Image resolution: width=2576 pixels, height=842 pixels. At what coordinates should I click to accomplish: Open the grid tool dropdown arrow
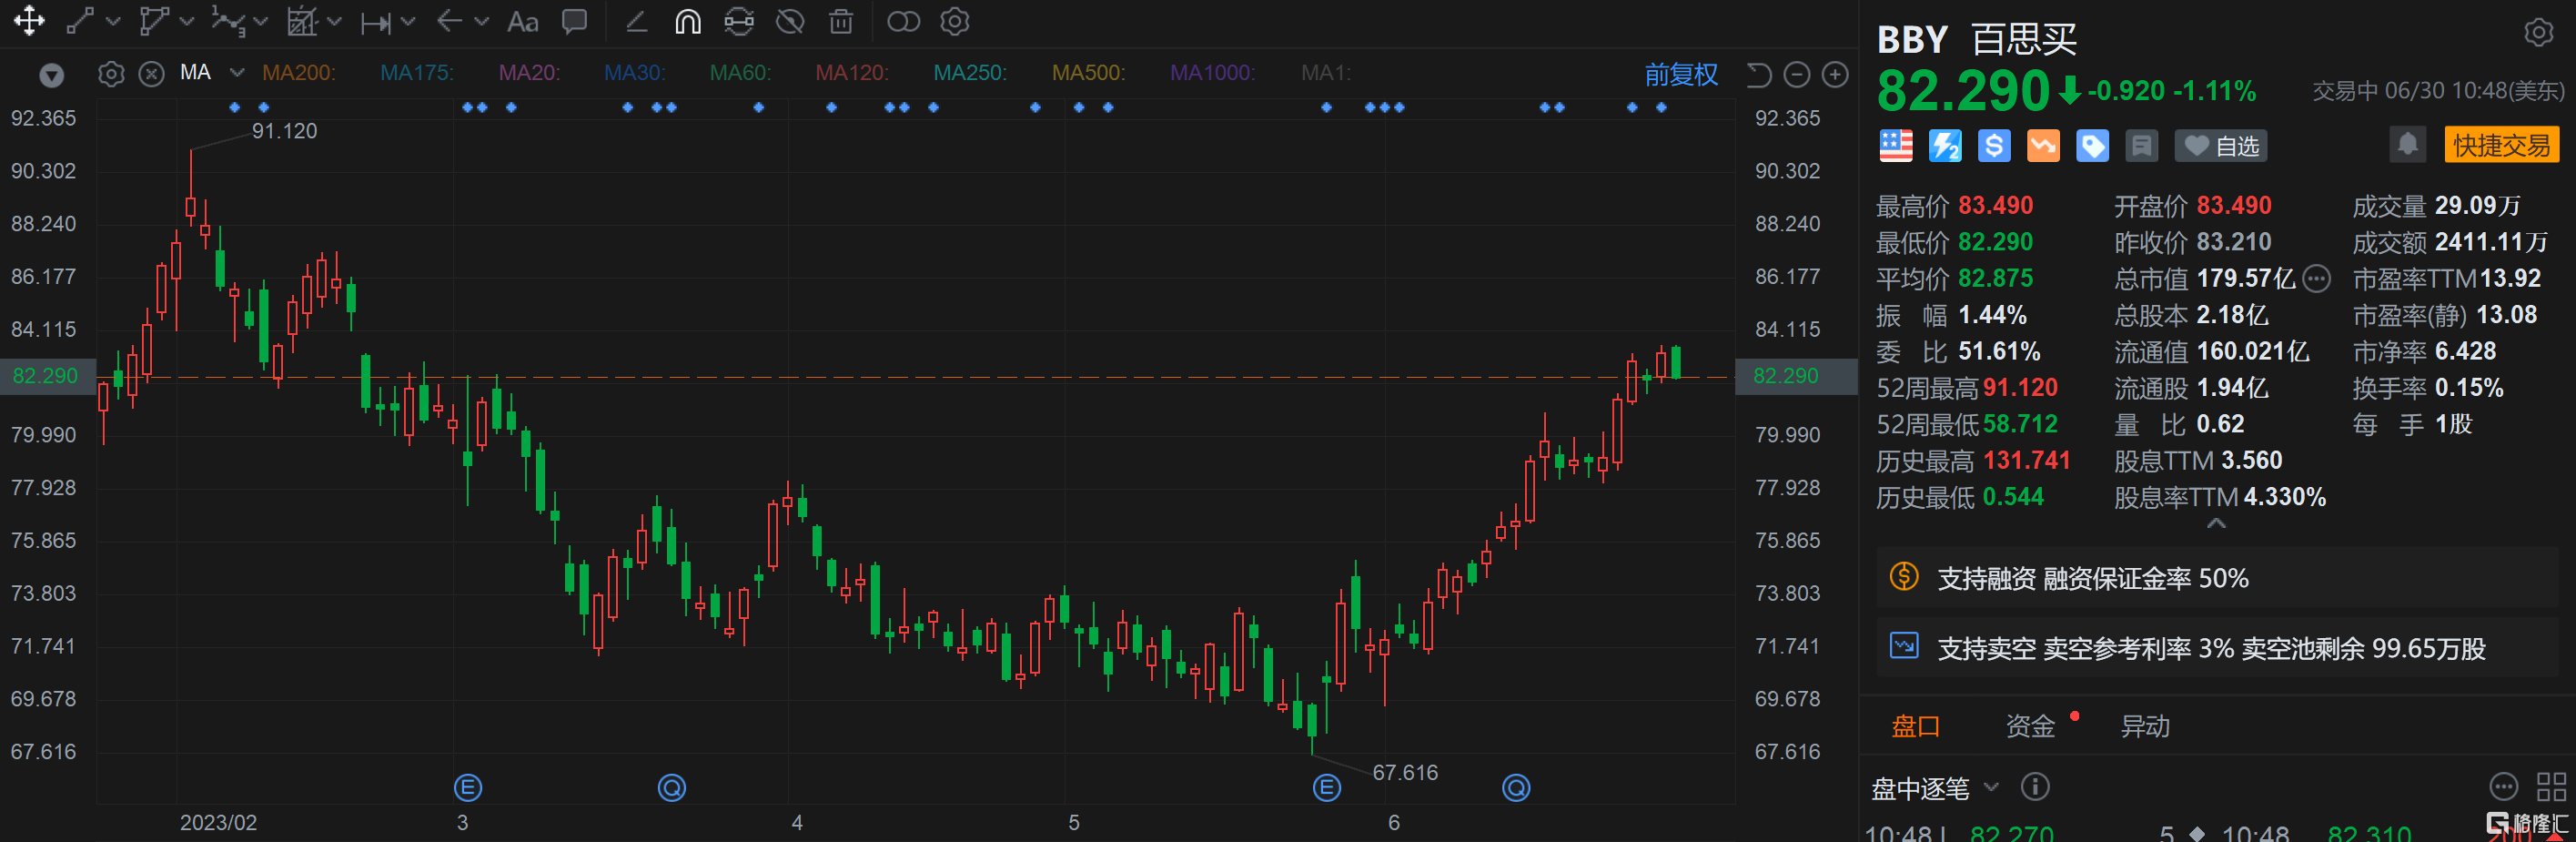point(334,21)
